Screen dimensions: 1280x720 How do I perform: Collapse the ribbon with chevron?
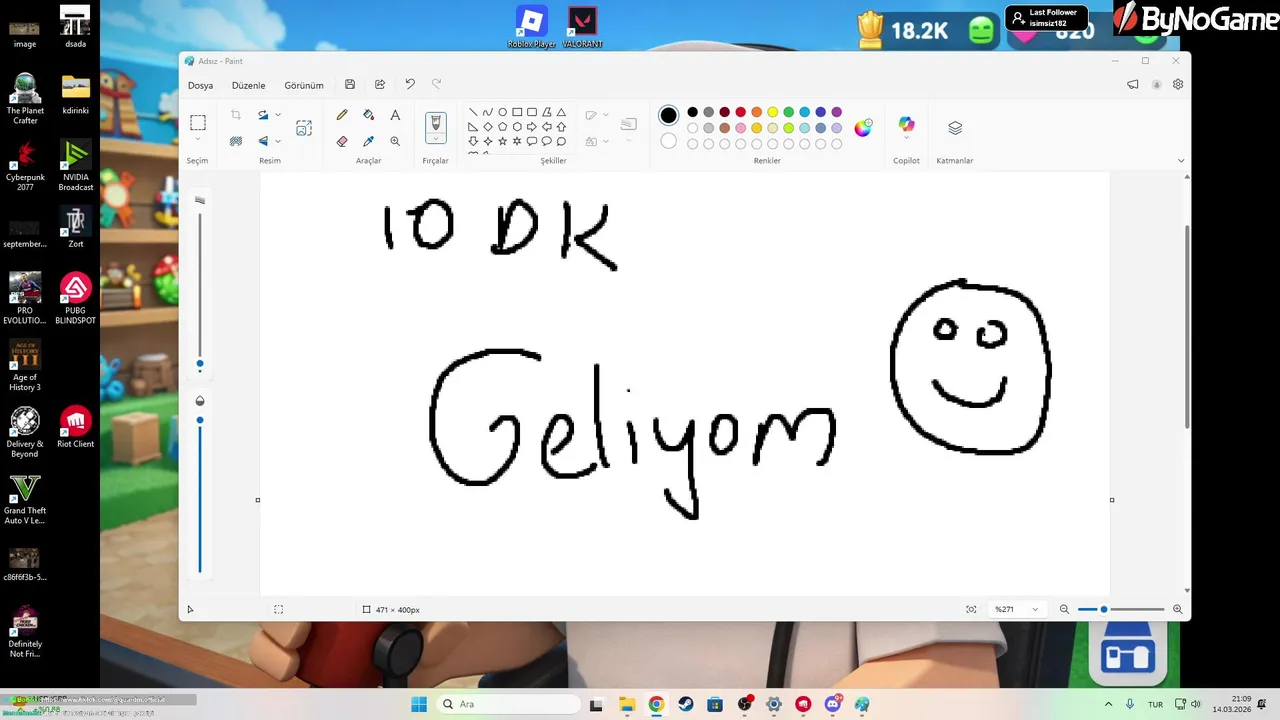(x=1181, y=161)
